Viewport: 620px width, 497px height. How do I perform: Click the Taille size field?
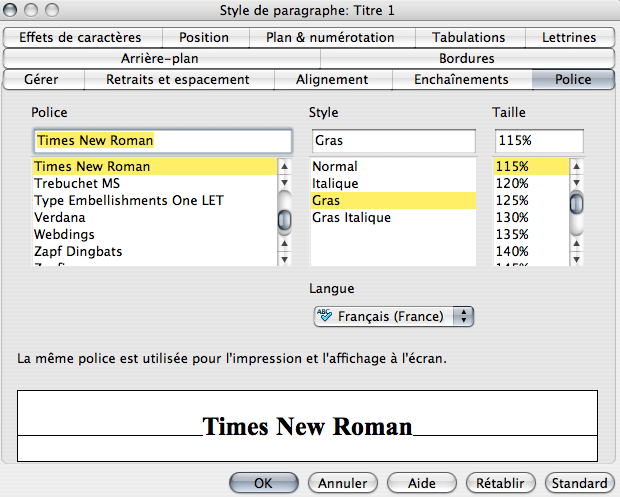539,141
